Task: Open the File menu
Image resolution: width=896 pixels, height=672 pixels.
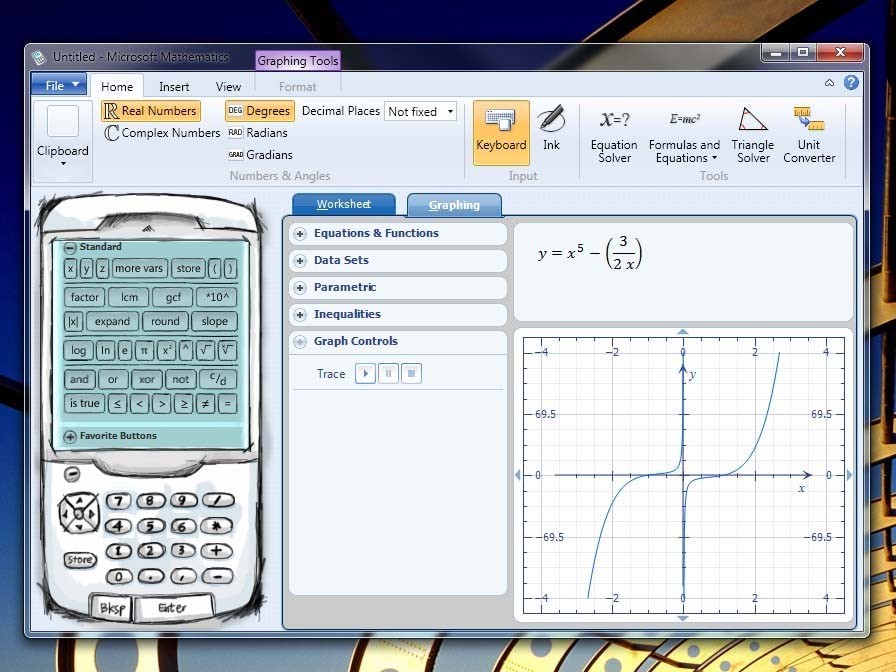Action: pyautogui.click(x=59, y=85)
